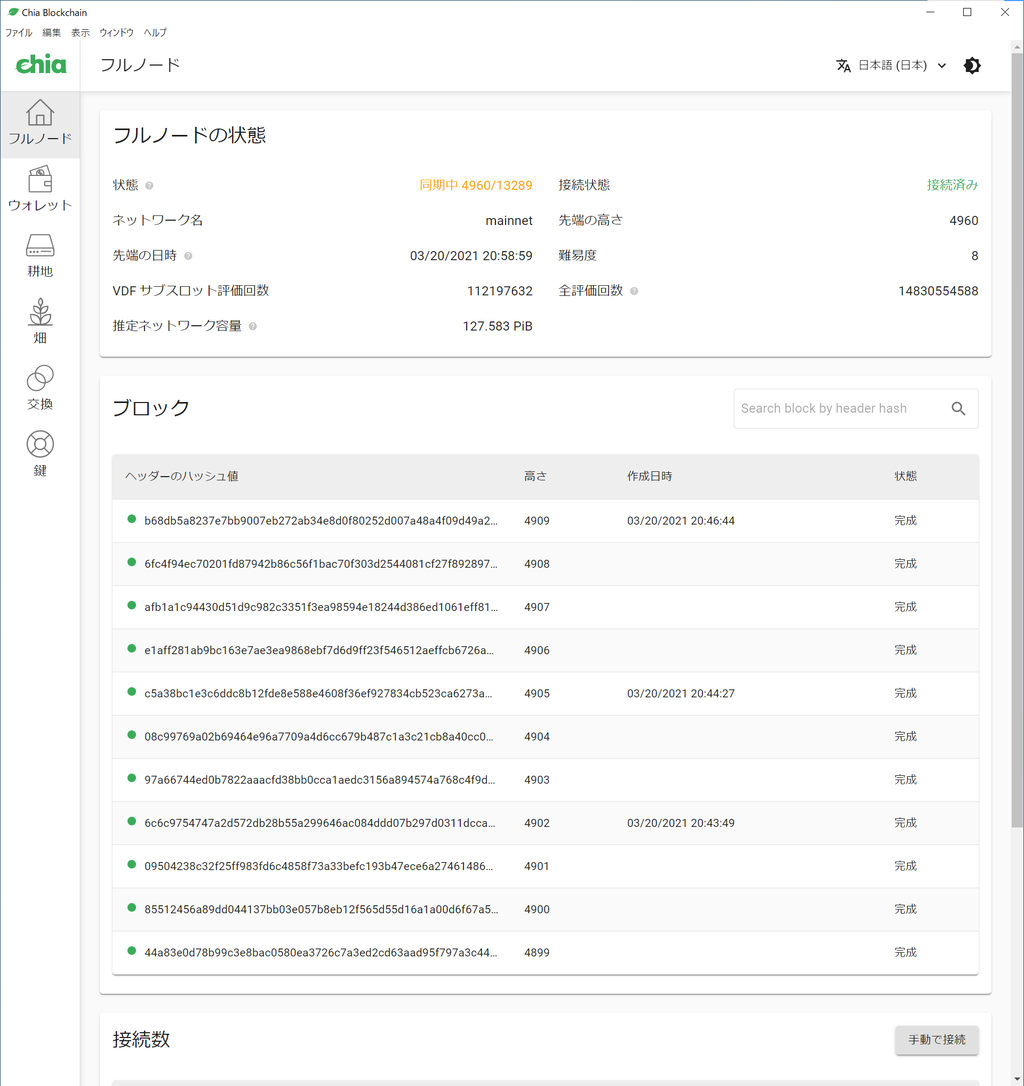Maximize the Chia Blockchain window
This screenshot has width=1024, height=1086.
[967, 12]
